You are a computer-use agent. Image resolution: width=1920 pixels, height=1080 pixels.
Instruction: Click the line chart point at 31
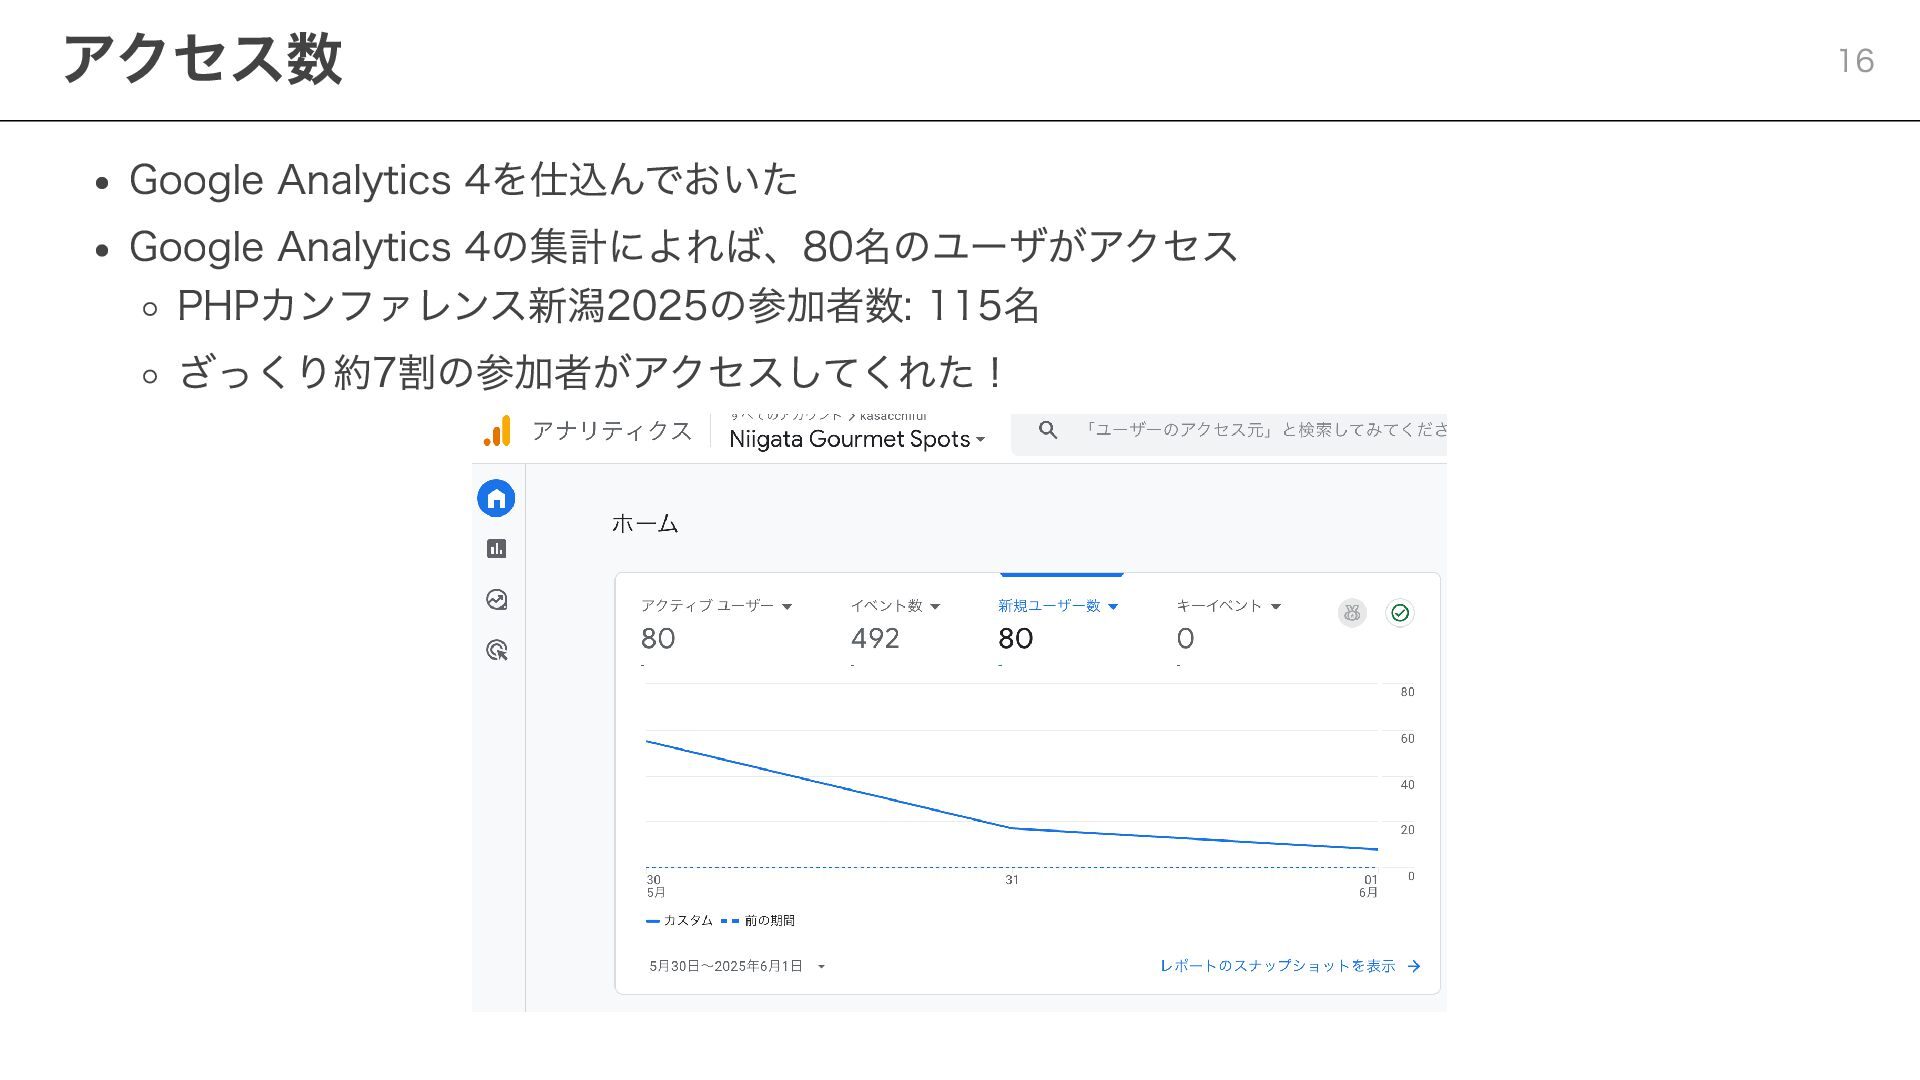(1012, 828)
